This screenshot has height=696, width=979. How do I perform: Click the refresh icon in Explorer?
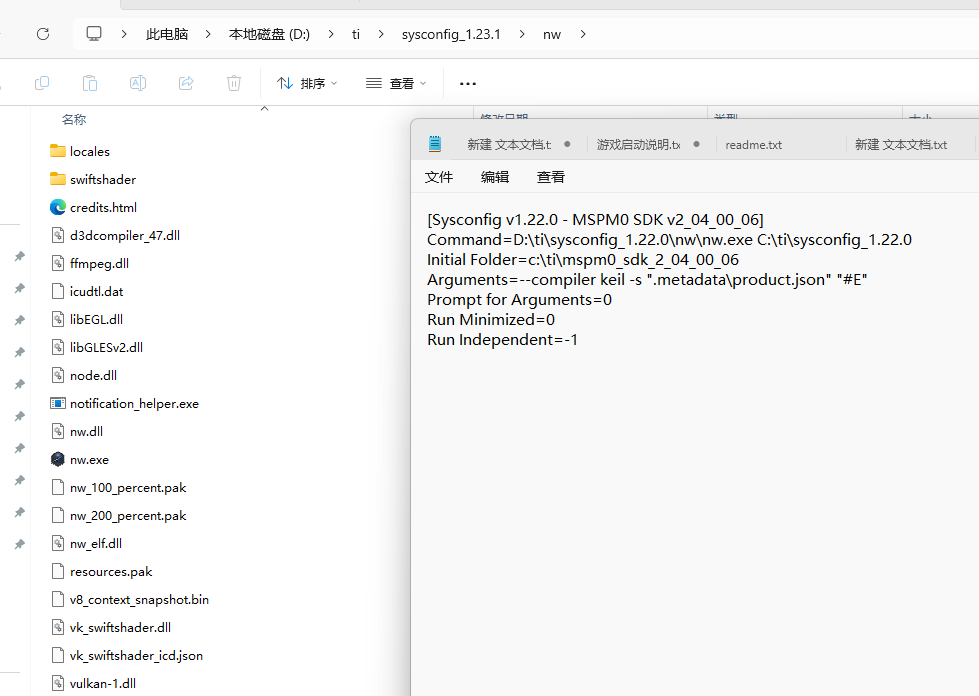(x=43, y=34)
